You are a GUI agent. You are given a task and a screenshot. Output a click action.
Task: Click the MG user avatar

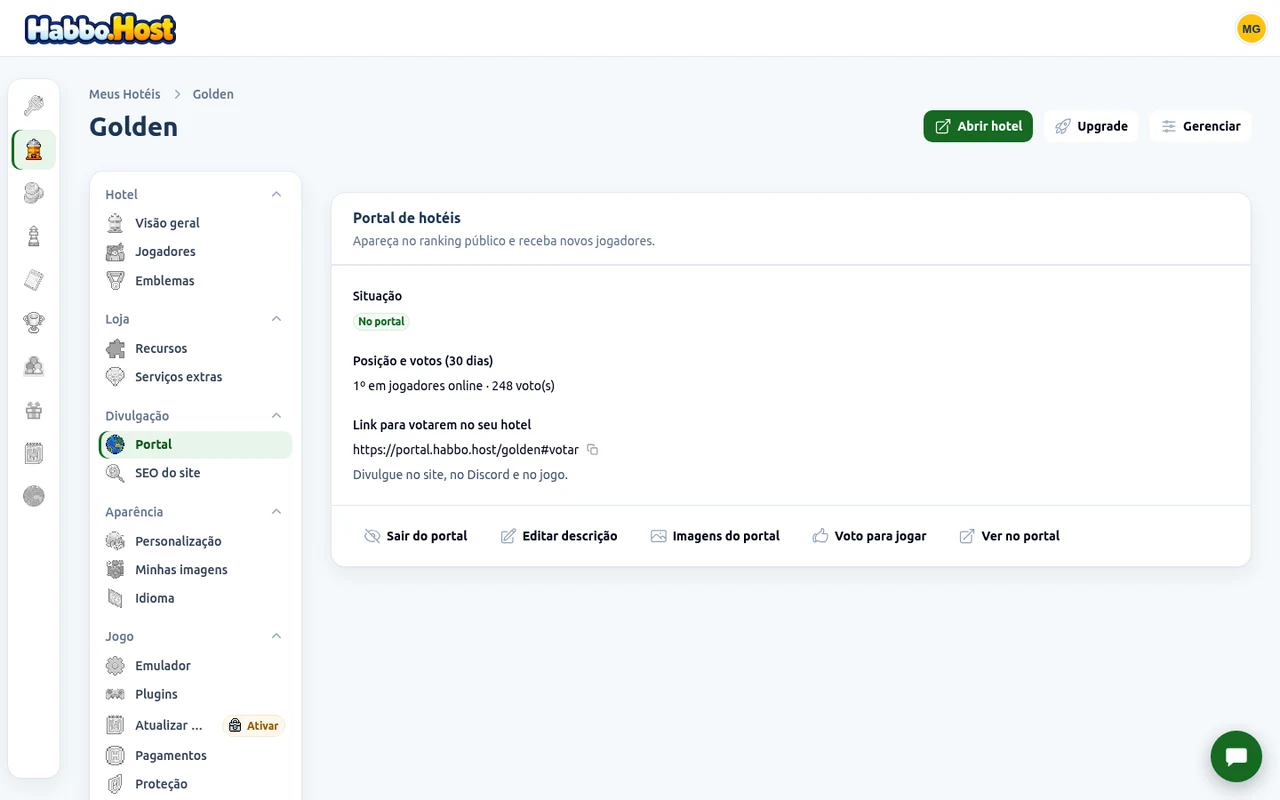click(1251, 29)
